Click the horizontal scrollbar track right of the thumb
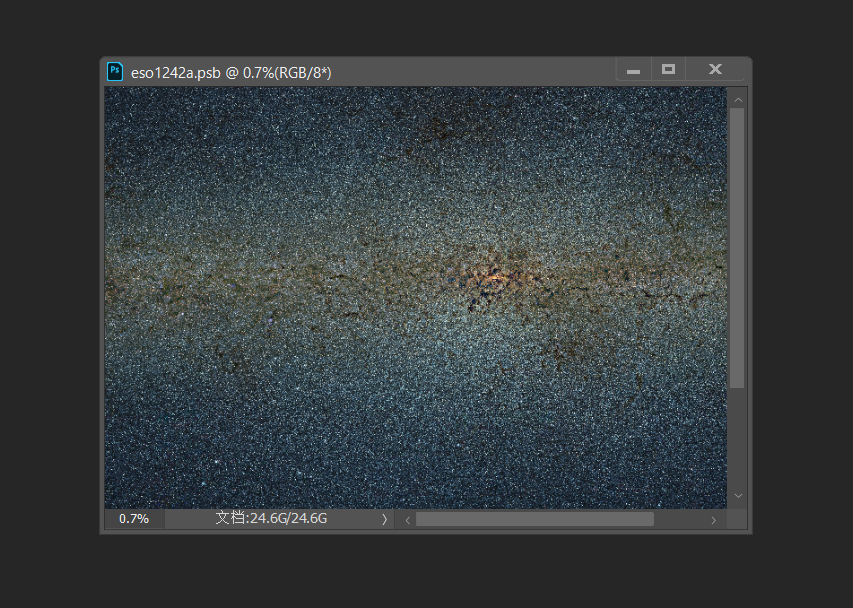Viewport: 853px width, 608px height. 680,520
